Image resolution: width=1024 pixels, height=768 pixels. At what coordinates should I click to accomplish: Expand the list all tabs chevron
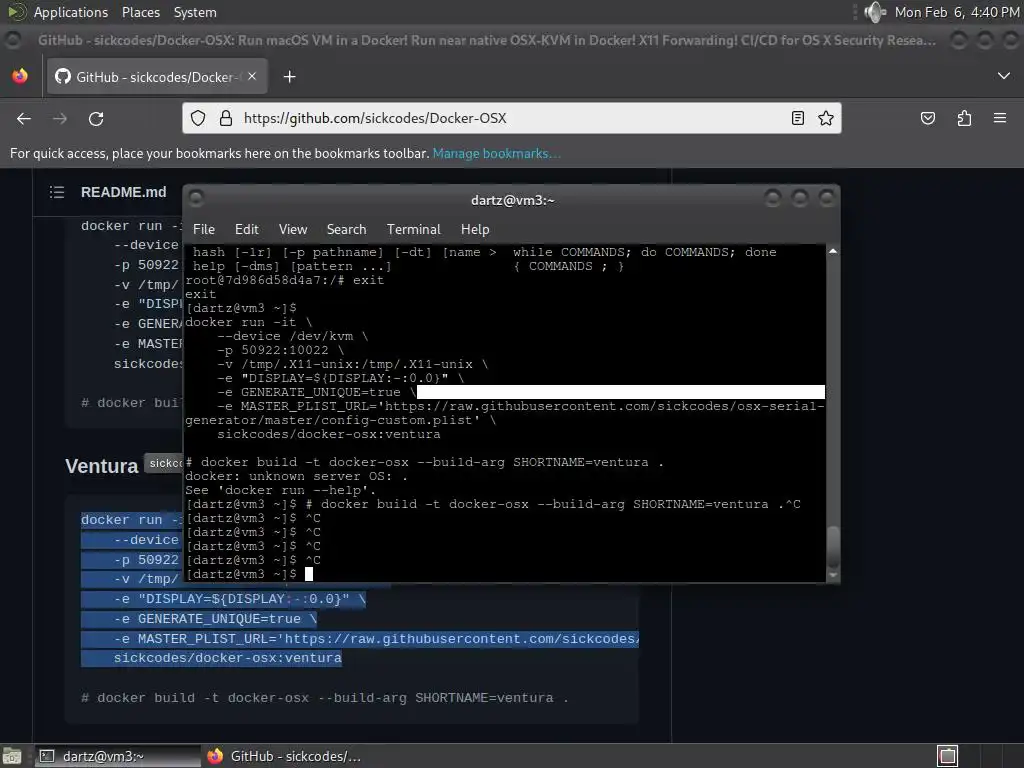(1003, 76)
